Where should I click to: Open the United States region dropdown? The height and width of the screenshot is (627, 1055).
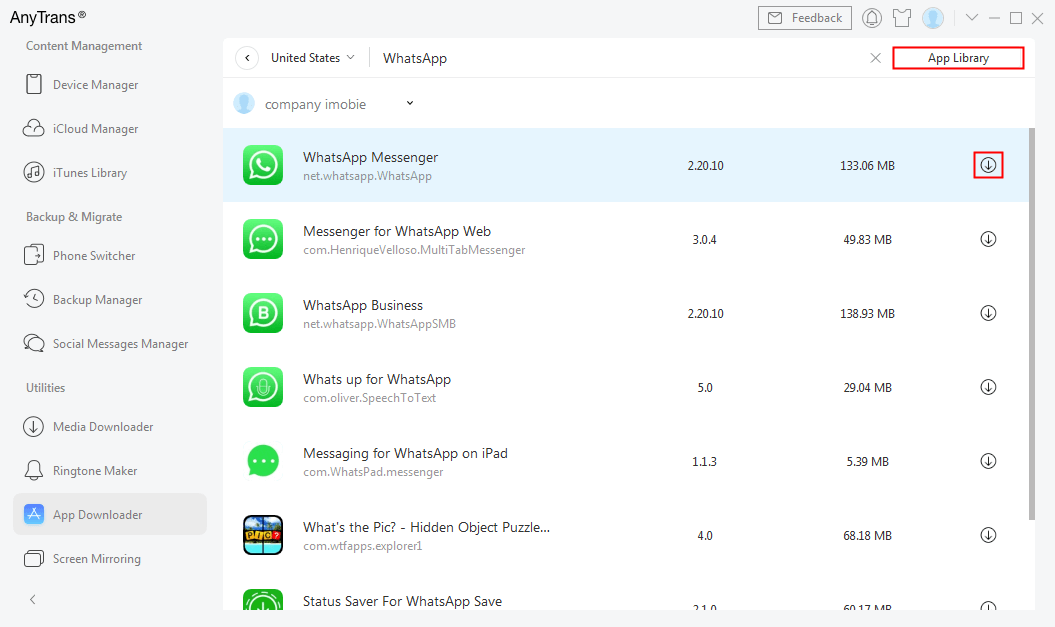311,58
